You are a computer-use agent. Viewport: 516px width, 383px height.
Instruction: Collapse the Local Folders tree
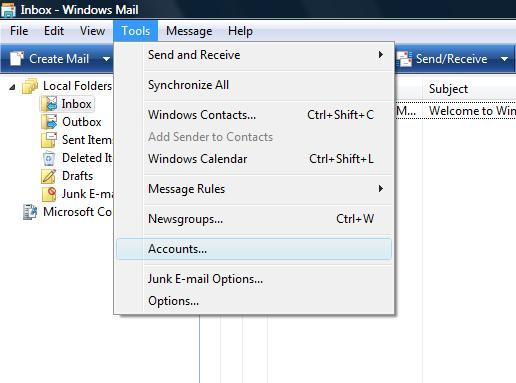click(12, 87)
